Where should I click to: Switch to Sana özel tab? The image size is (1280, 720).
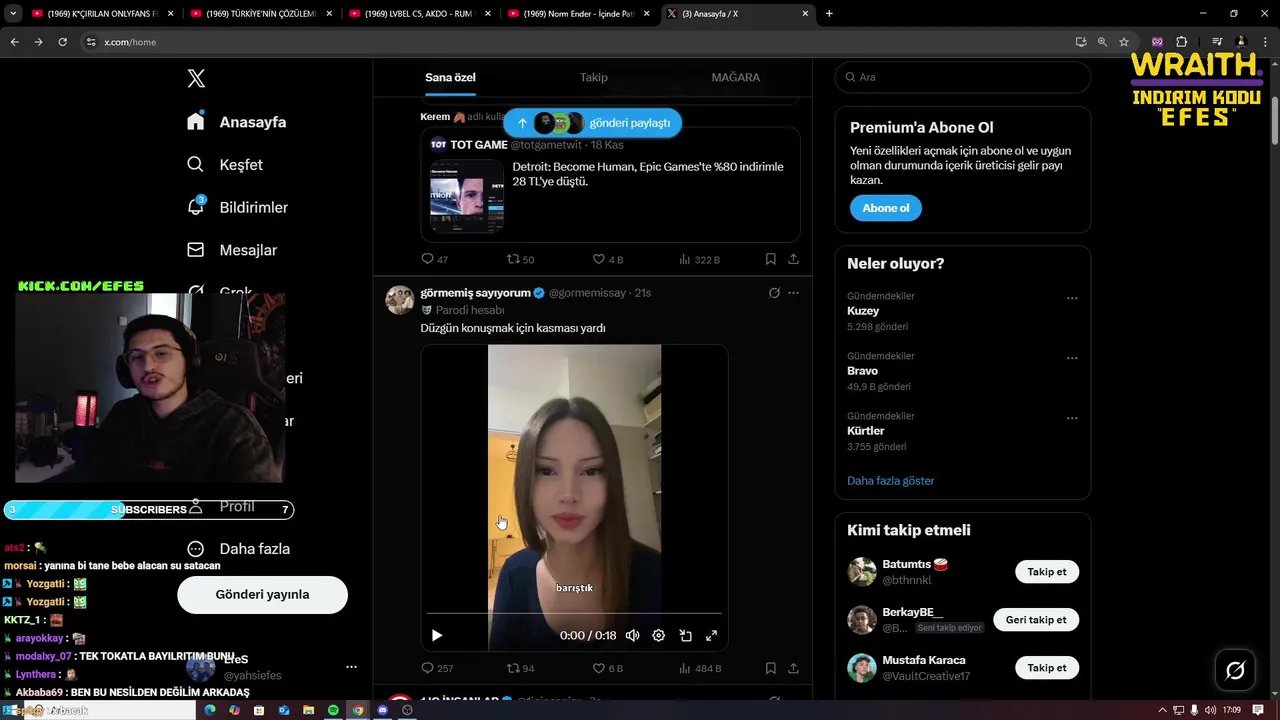click(x=450, y=77)
